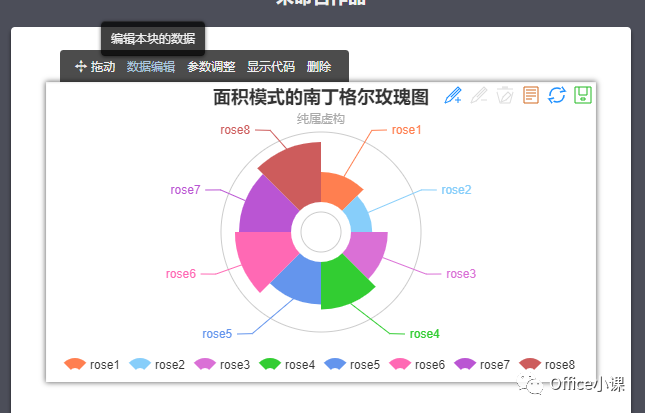This screenshot has height=413, width=645.
Task: Click 删除 to delete the block
Action: tap(319, 67)
